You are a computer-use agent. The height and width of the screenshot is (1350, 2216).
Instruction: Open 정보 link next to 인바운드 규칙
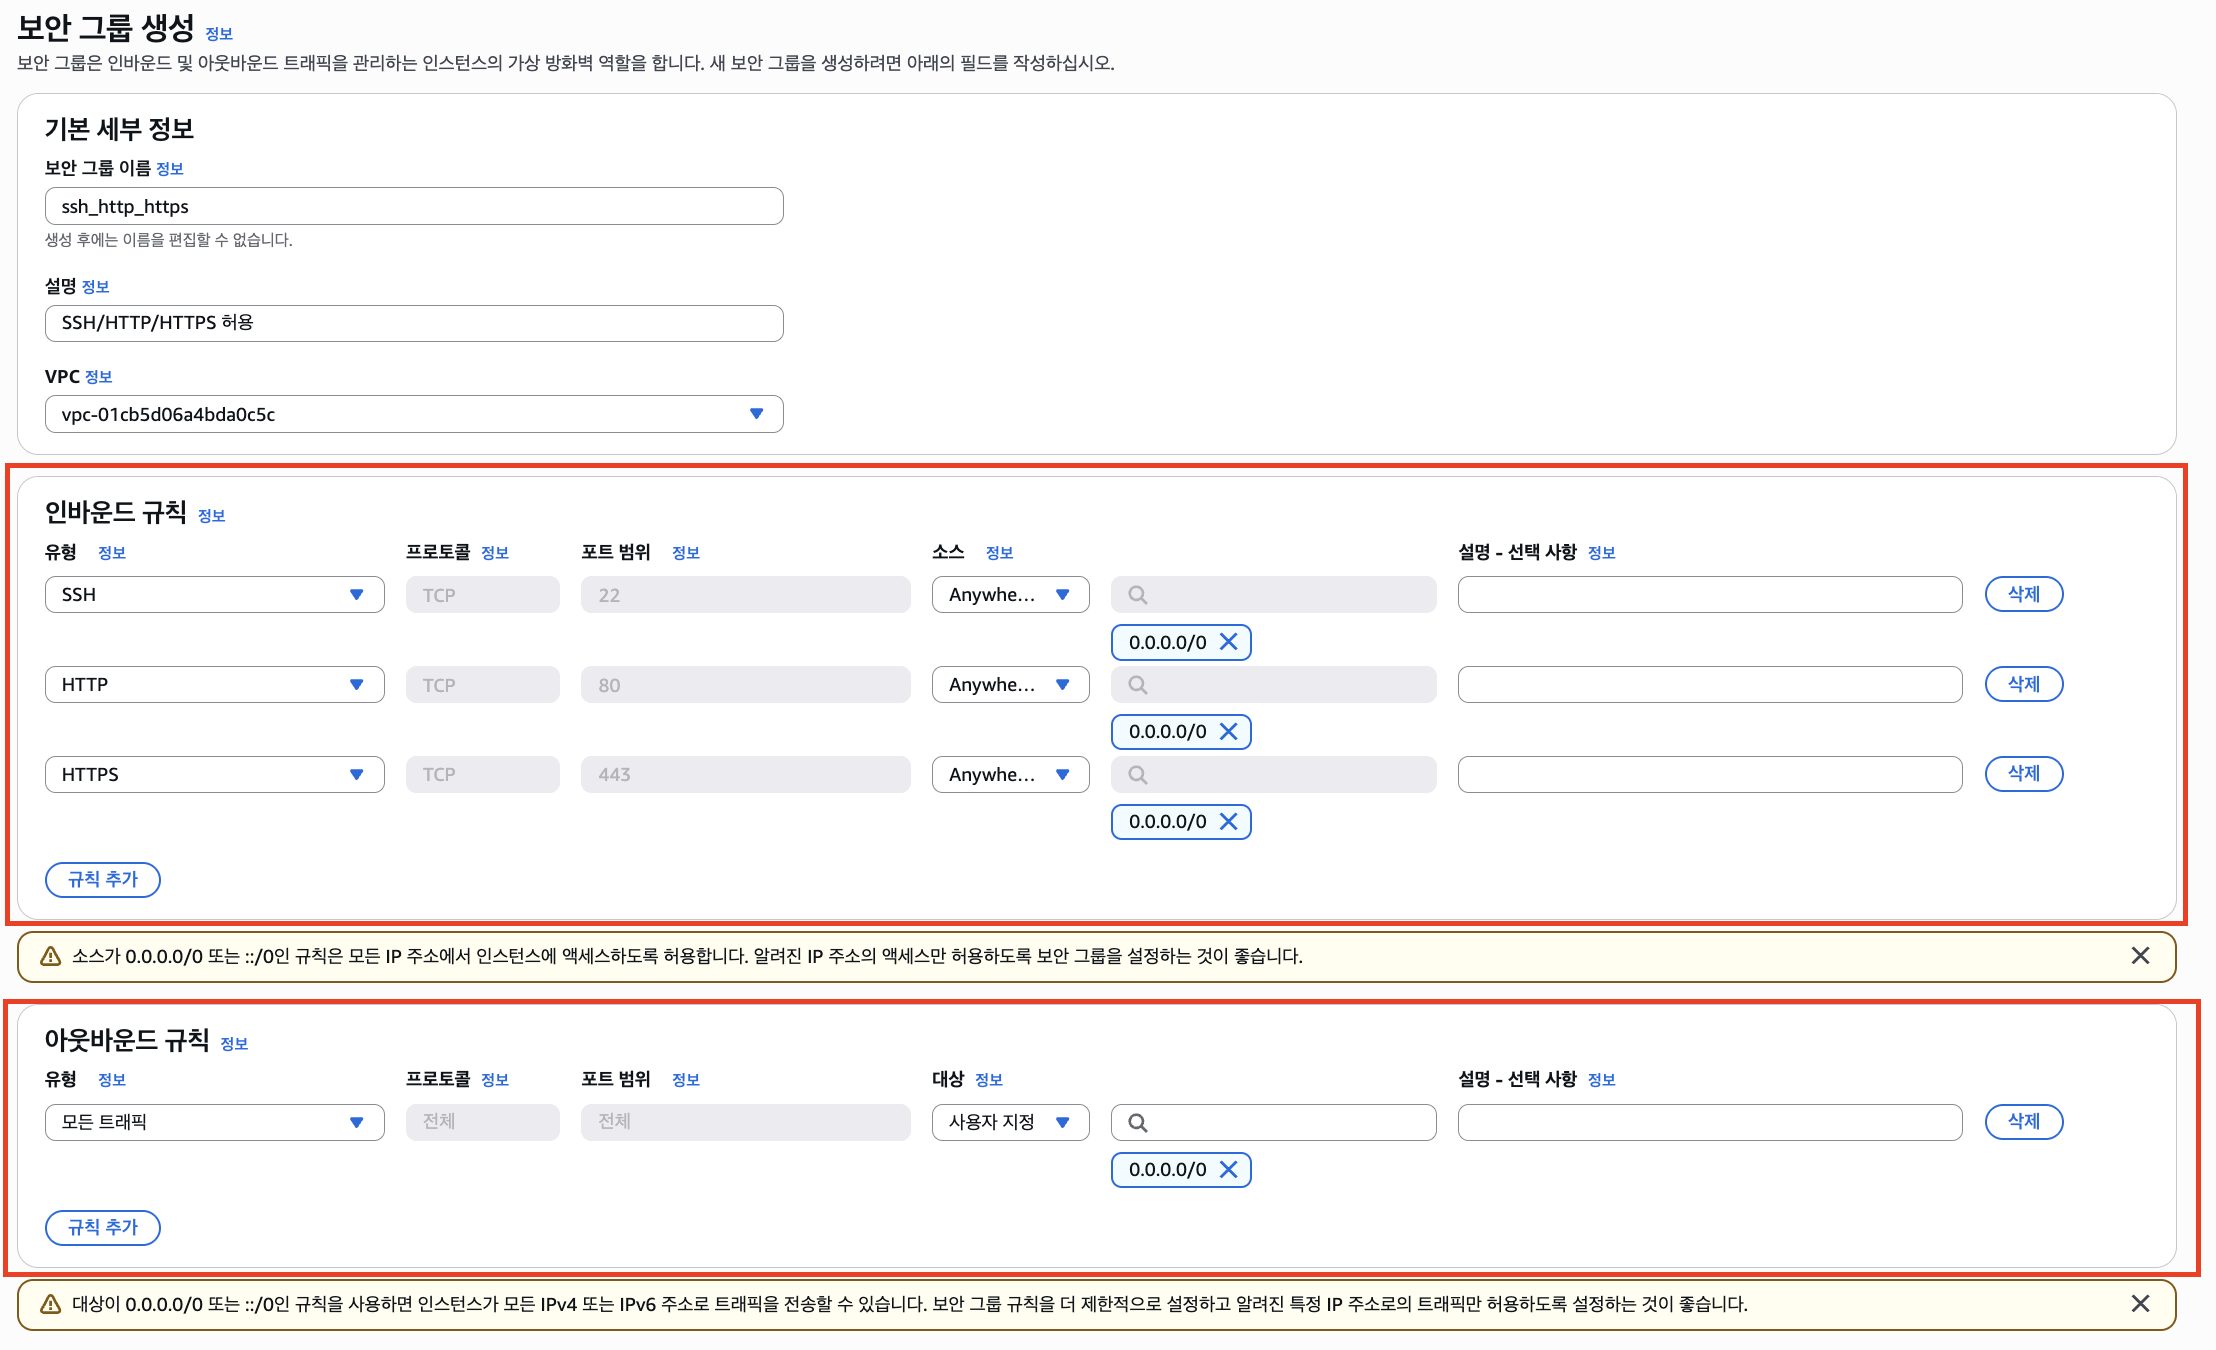coord(211,516)
